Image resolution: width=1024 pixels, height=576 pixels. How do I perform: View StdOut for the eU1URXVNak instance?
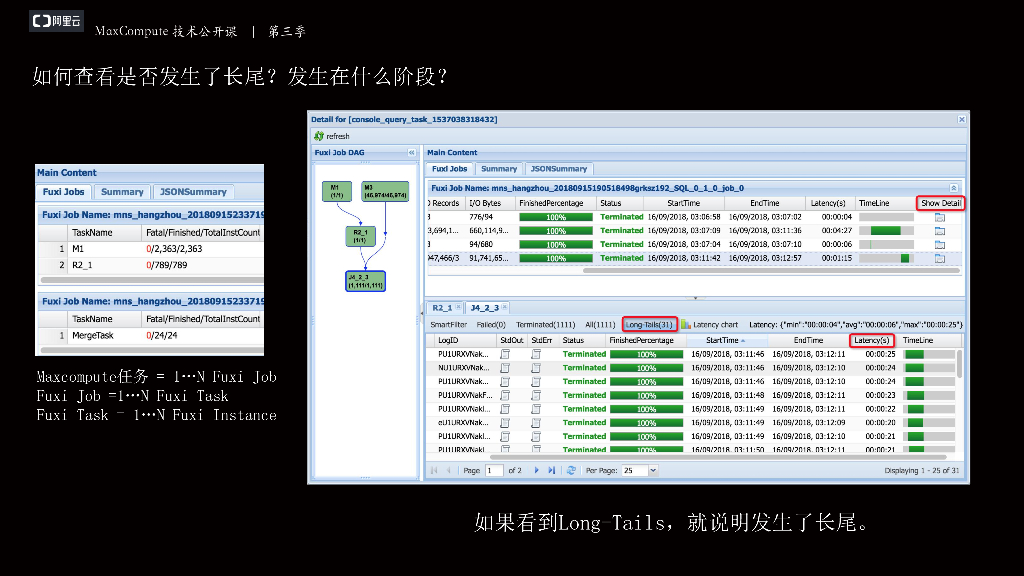pos(505,423)
